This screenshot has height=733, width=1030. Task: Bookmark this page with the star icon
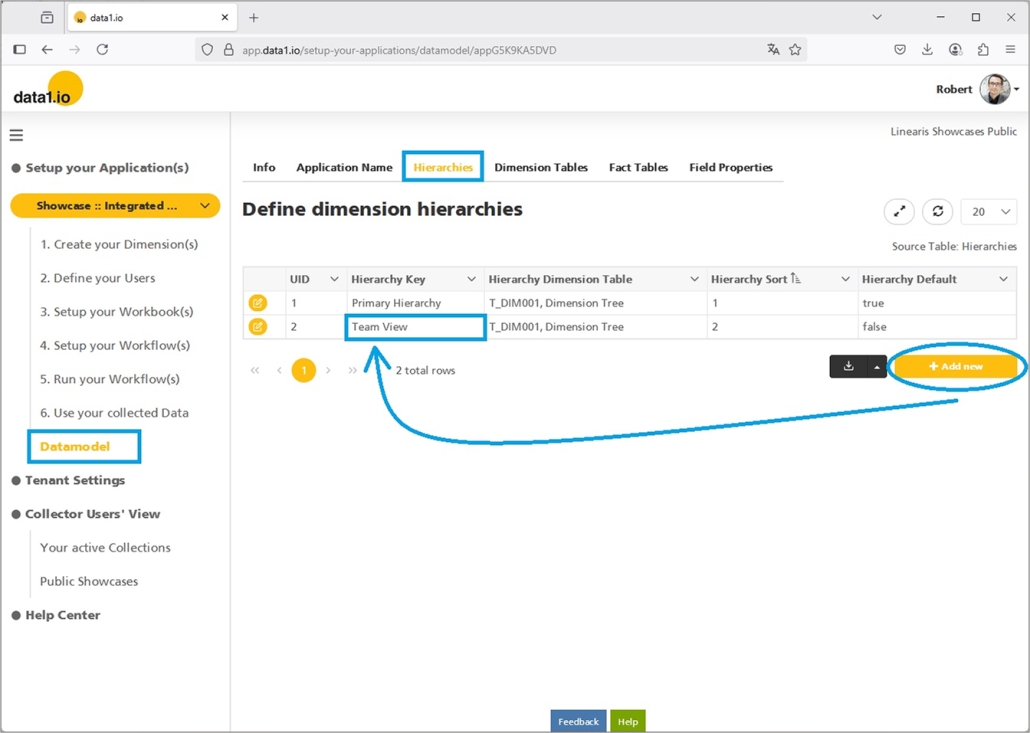click(795, 49)
